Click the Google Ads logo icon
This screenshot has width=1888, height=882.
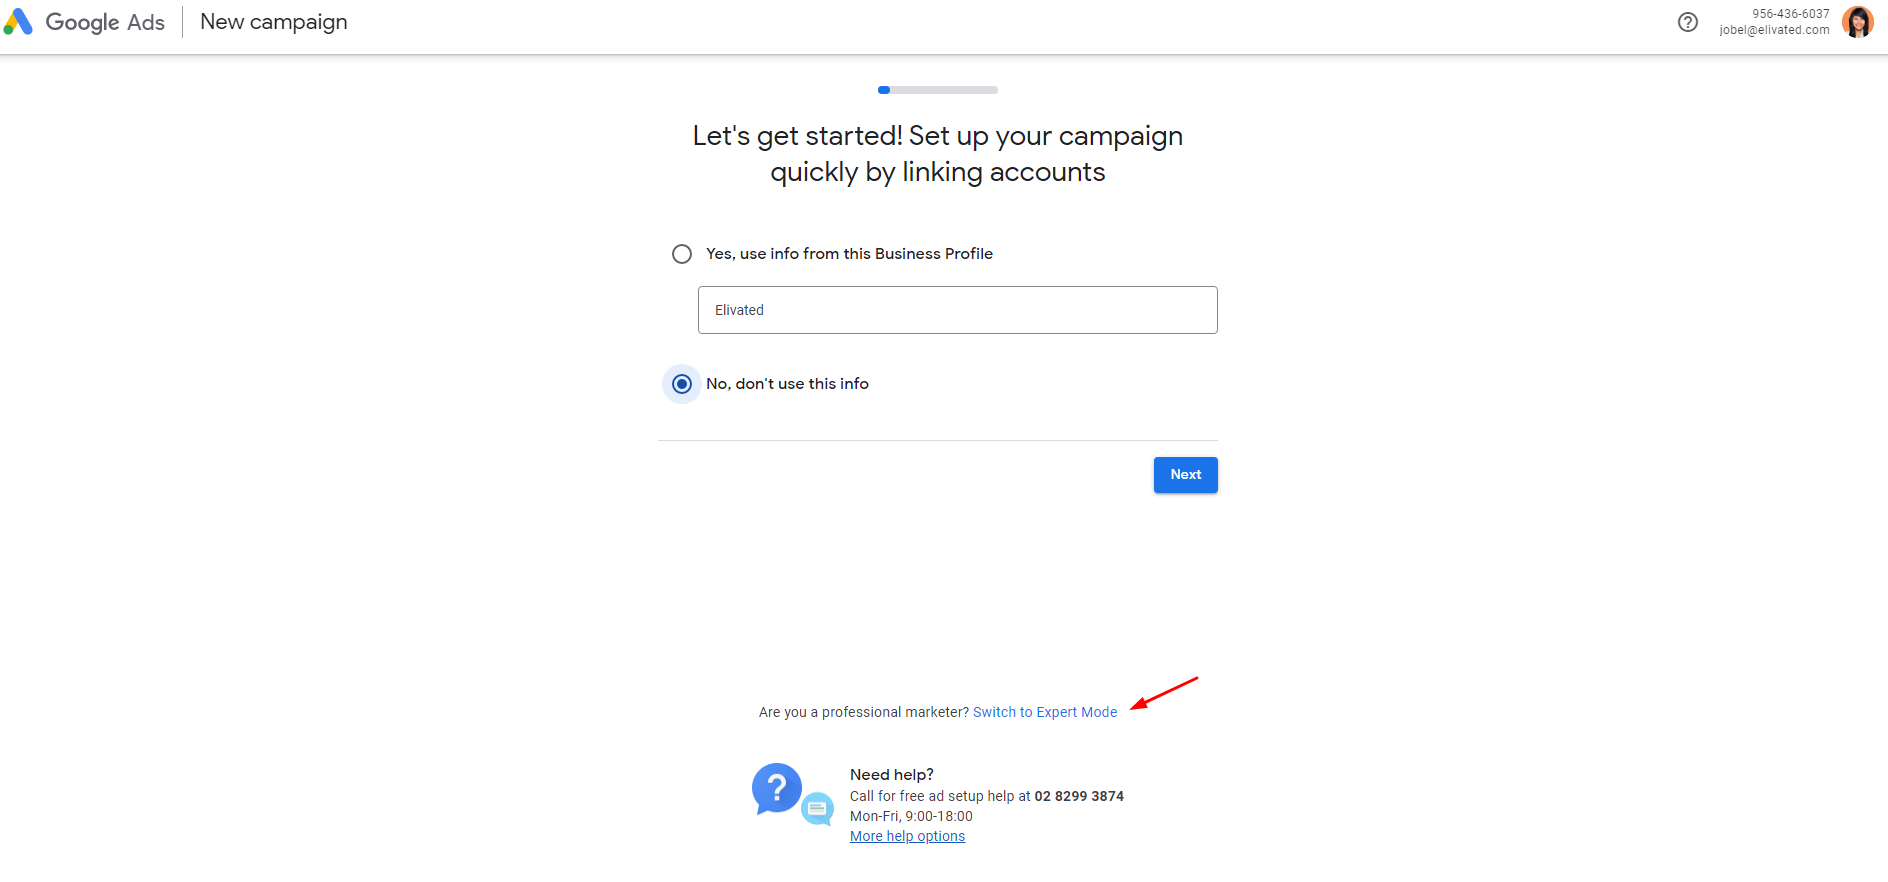pos(18,22)
